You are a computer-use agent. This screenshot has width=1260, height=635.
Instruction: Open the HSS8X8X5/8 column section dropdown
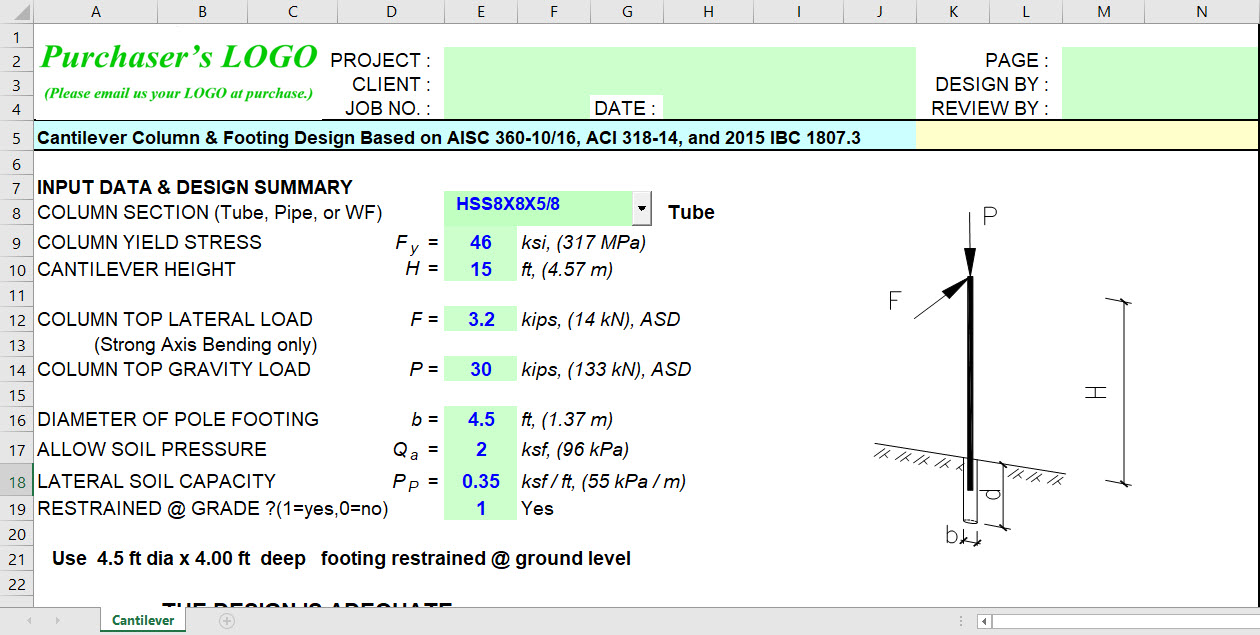[644, 208]
